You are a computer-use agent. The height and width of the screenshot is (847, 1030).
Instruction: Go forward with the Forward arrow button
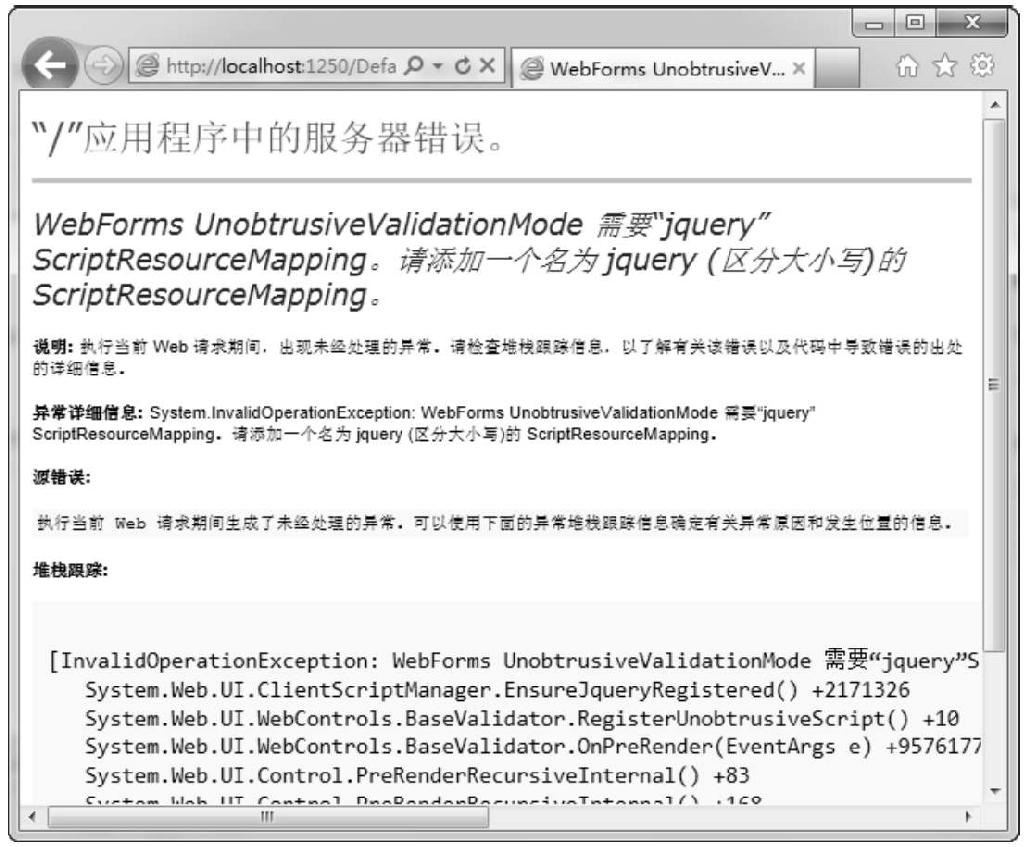[104, 66]
